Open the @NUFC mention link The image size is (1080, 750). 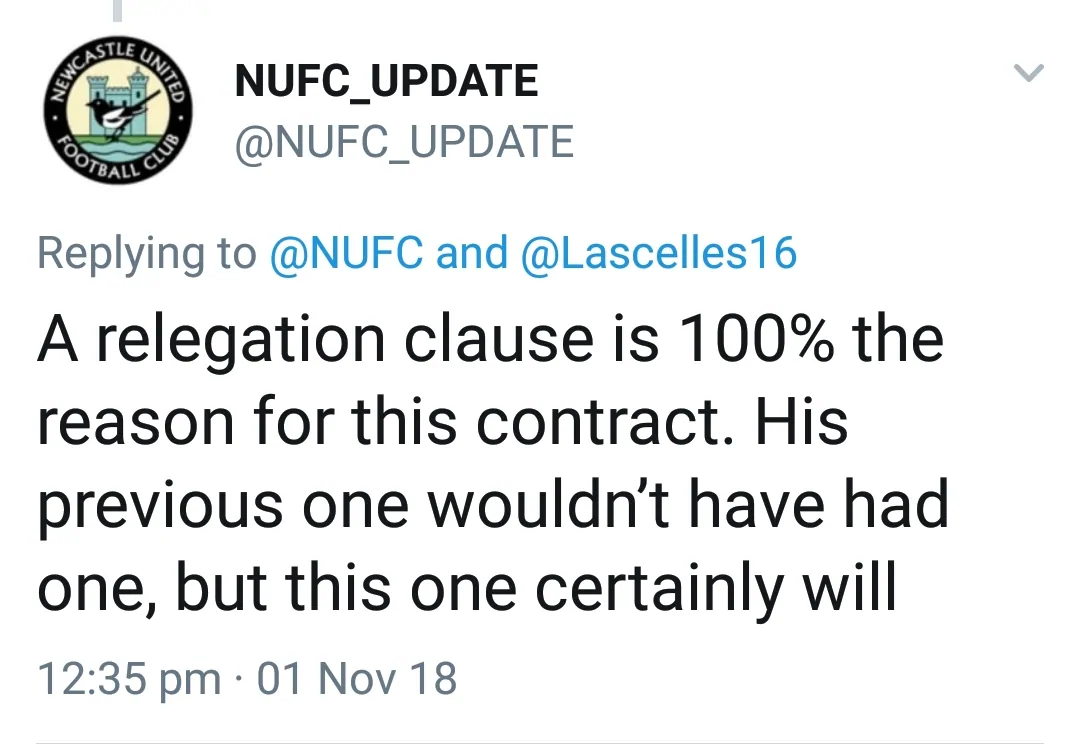coord(348,253)
